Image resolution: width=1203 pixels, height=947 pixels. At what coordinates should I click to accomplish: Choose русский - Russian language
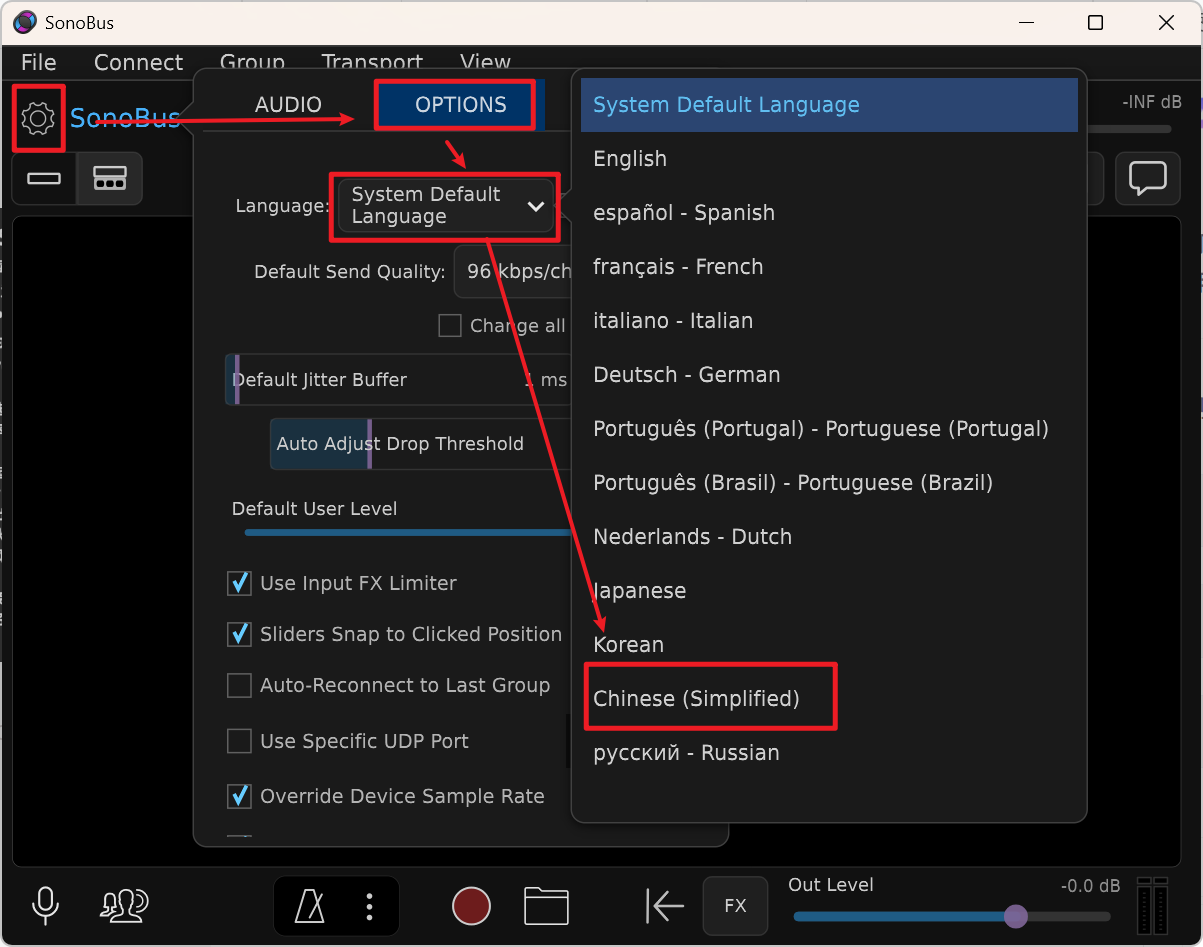click(x=829, y=753)
